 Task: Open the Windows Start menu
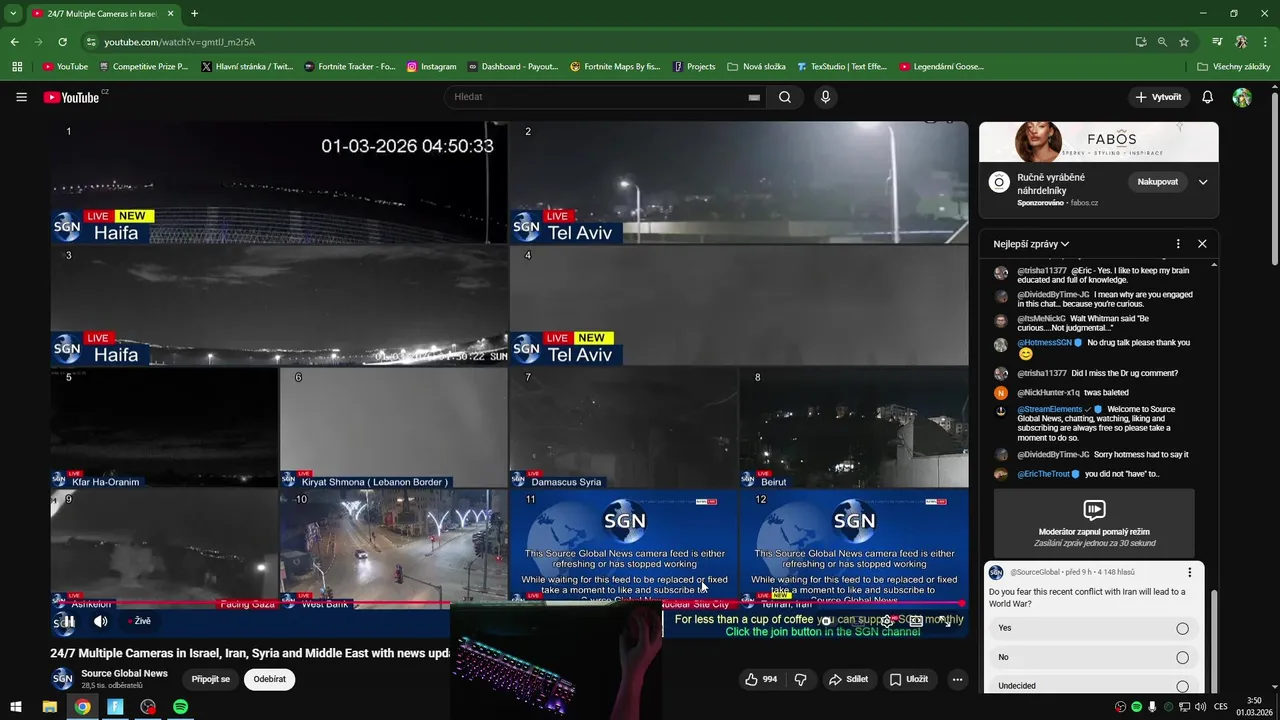tap(16, 706)
